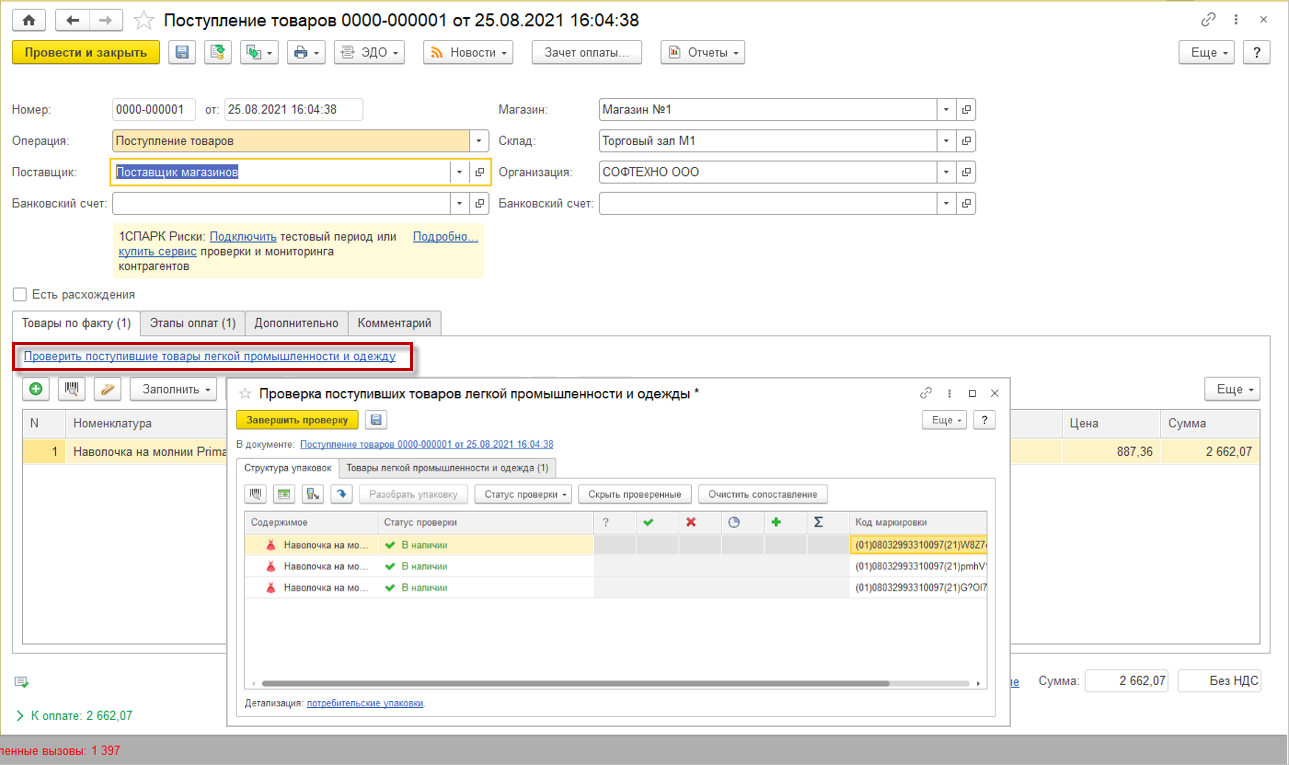Click the blue arrow icon in dialog toolbar

(x=342, y=494)
